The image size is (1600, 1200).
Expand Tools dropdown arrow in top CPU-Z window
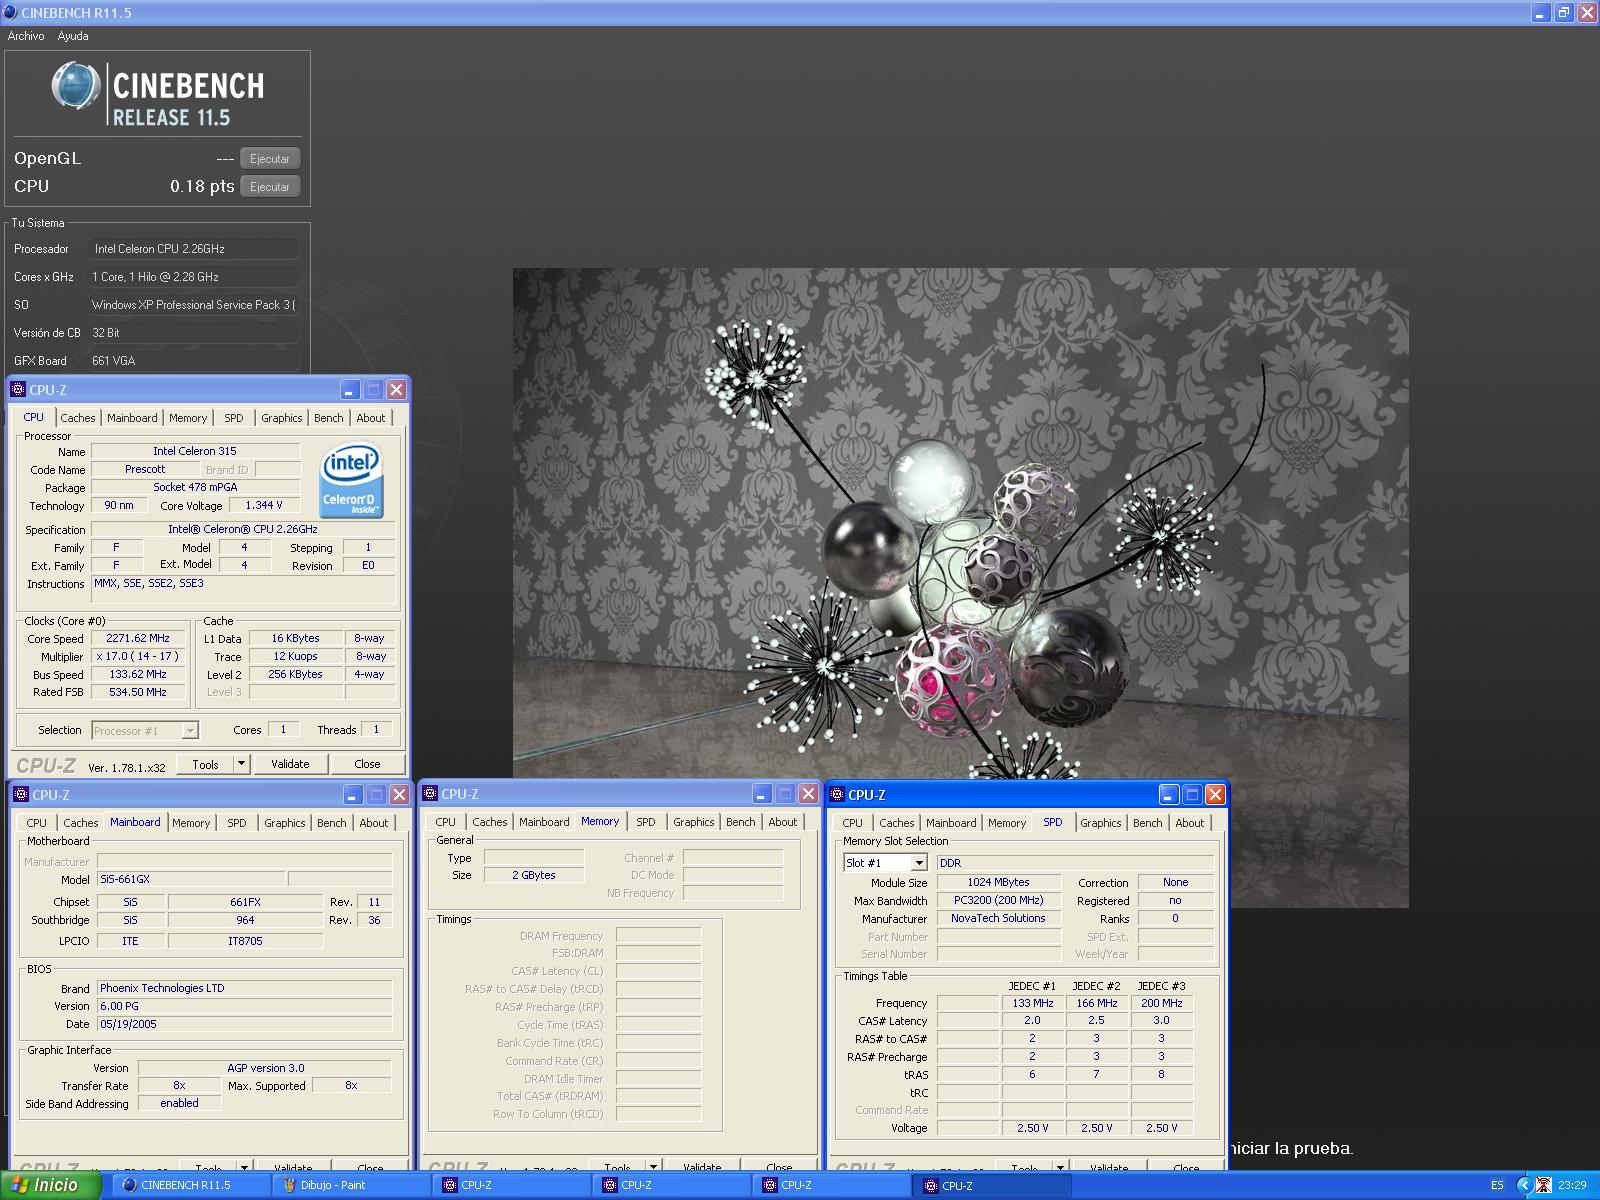pyautogui.click(x=241, y=764)
